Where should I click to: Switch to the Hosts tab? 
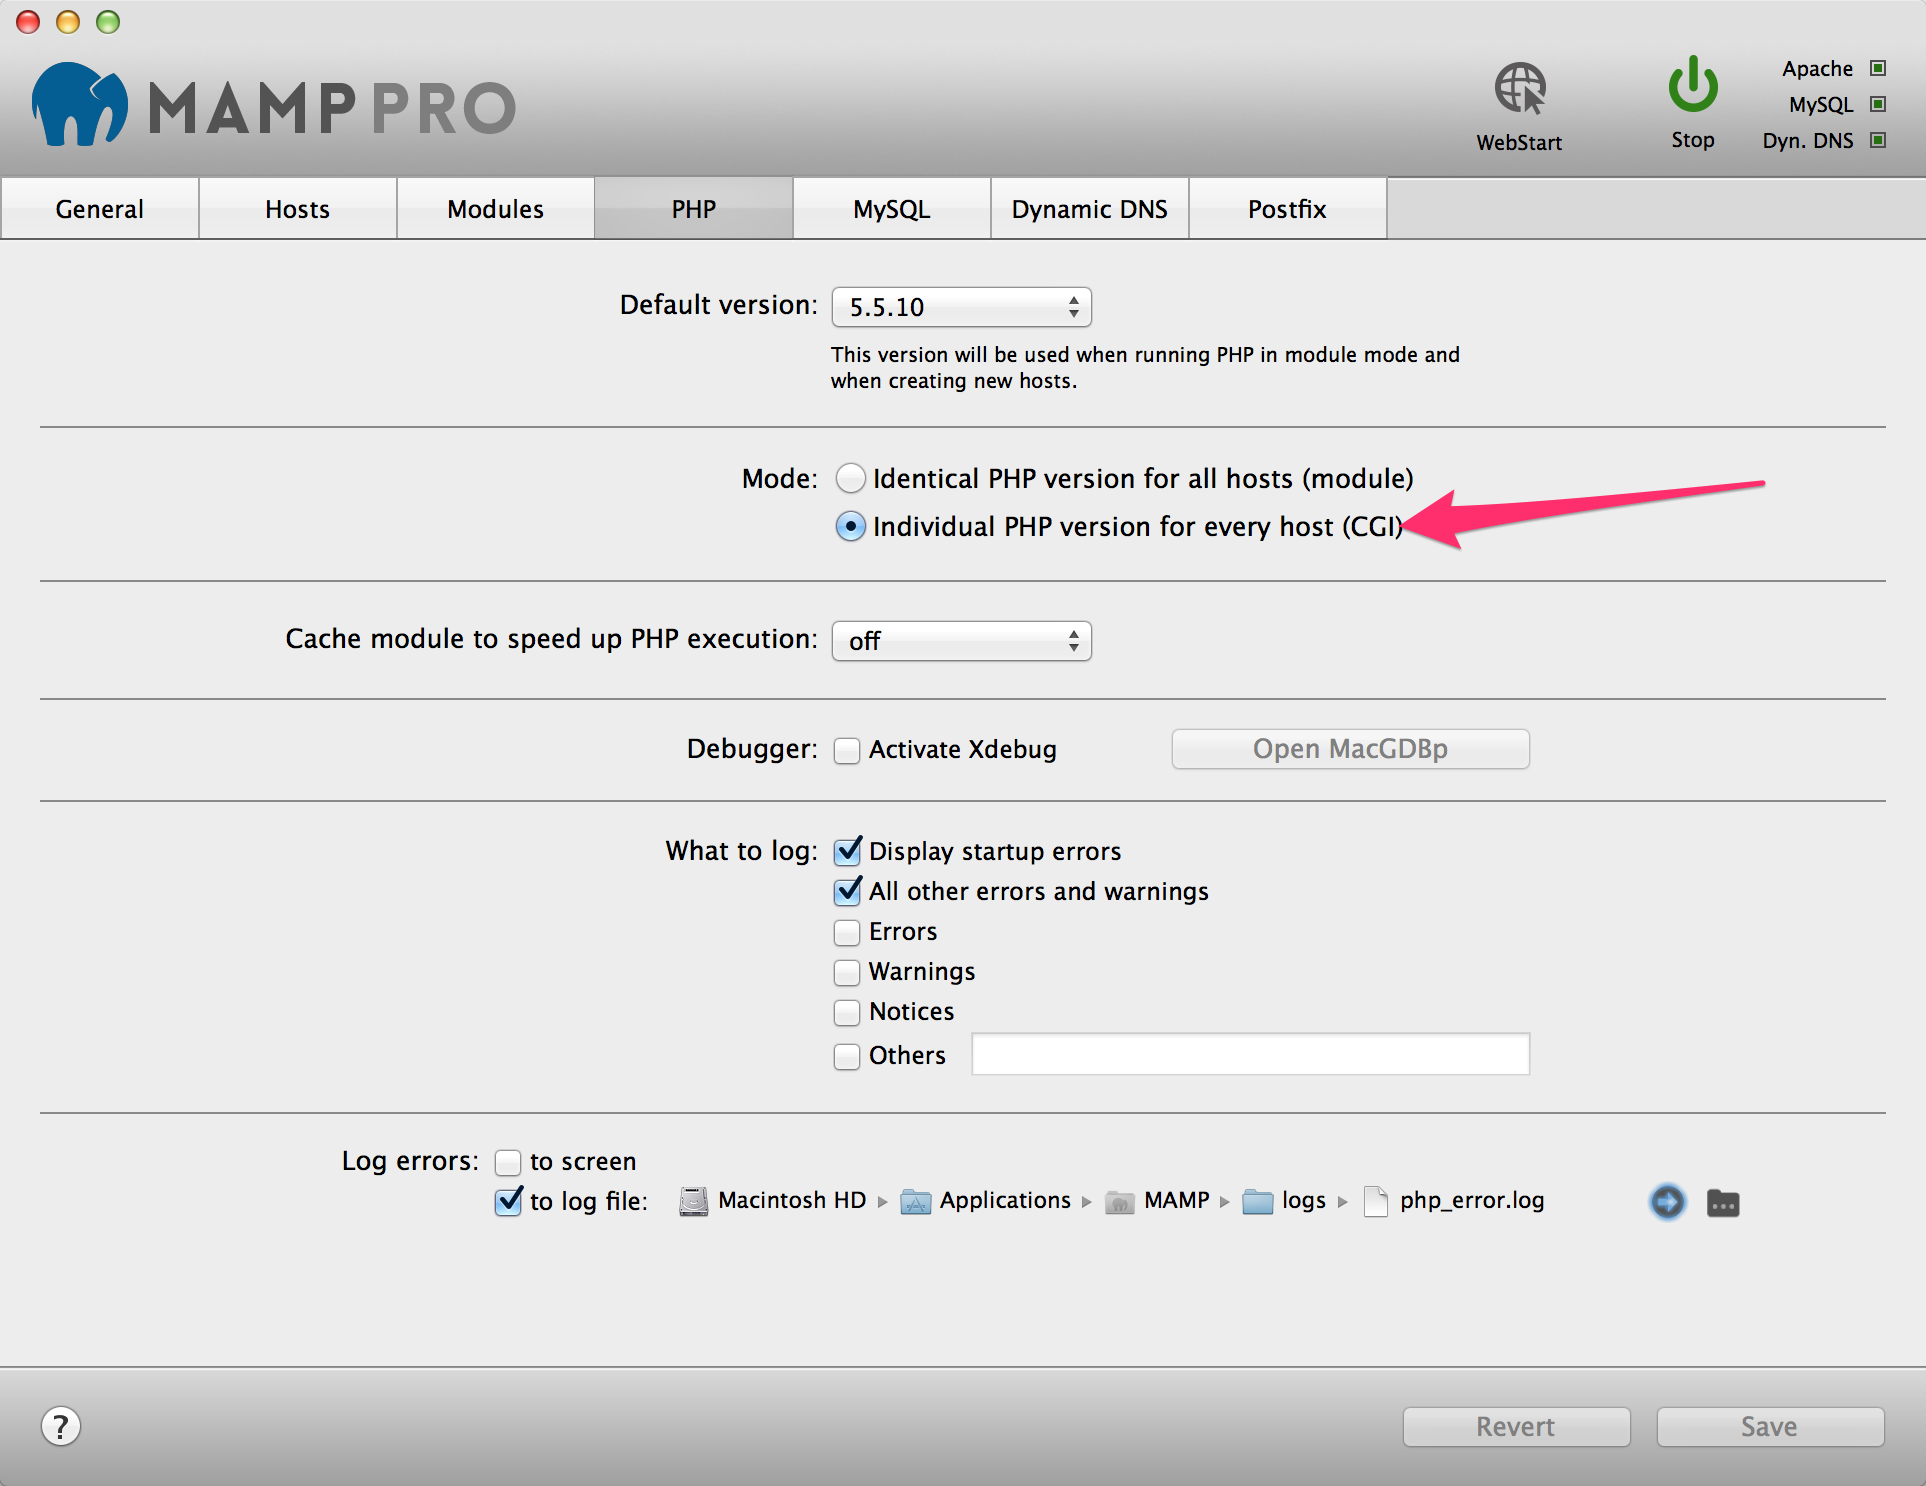tap(298, 209)
